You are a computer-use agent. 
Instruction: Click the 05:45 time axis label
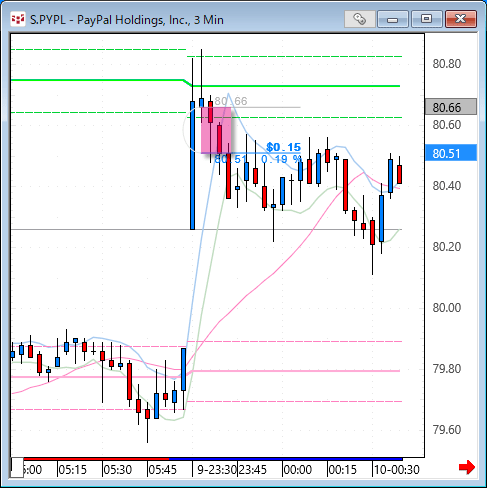click(x=162, y=470)
